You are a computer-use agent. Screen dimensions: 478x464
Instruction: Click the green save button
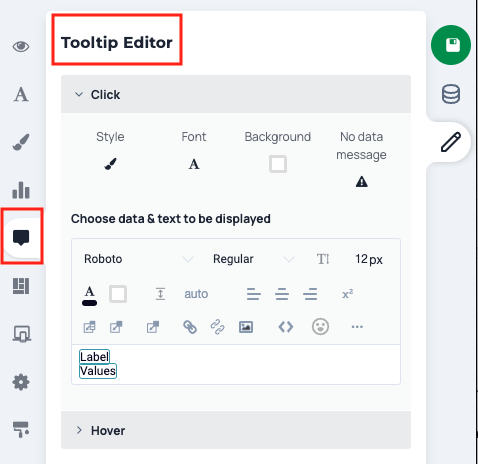coord(451,45)
